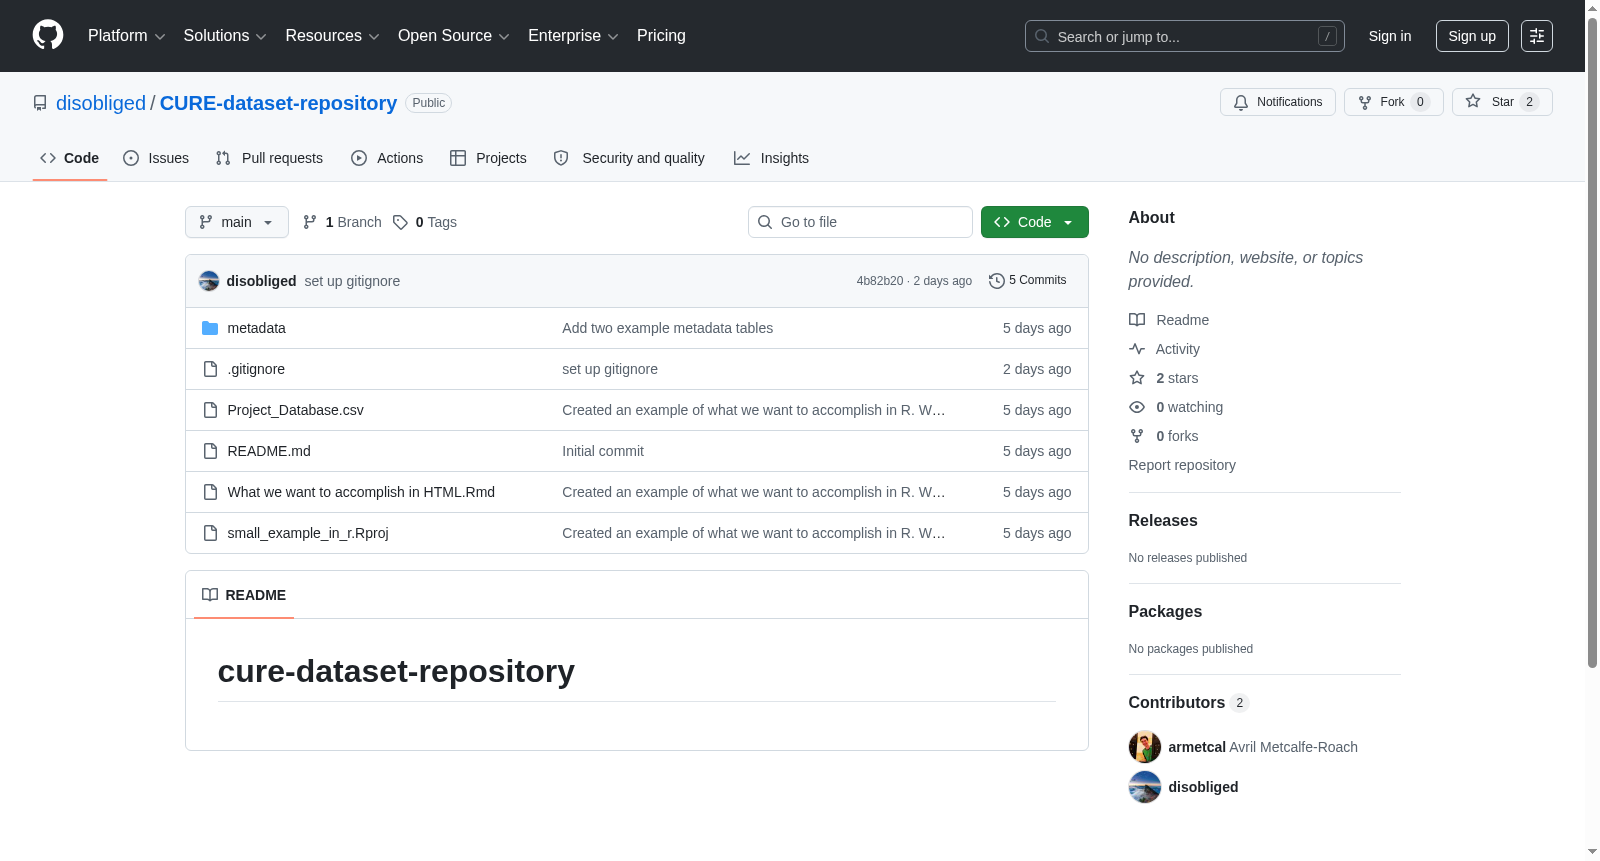Open CURE-dataset-repository title link

tap(278, 103)
